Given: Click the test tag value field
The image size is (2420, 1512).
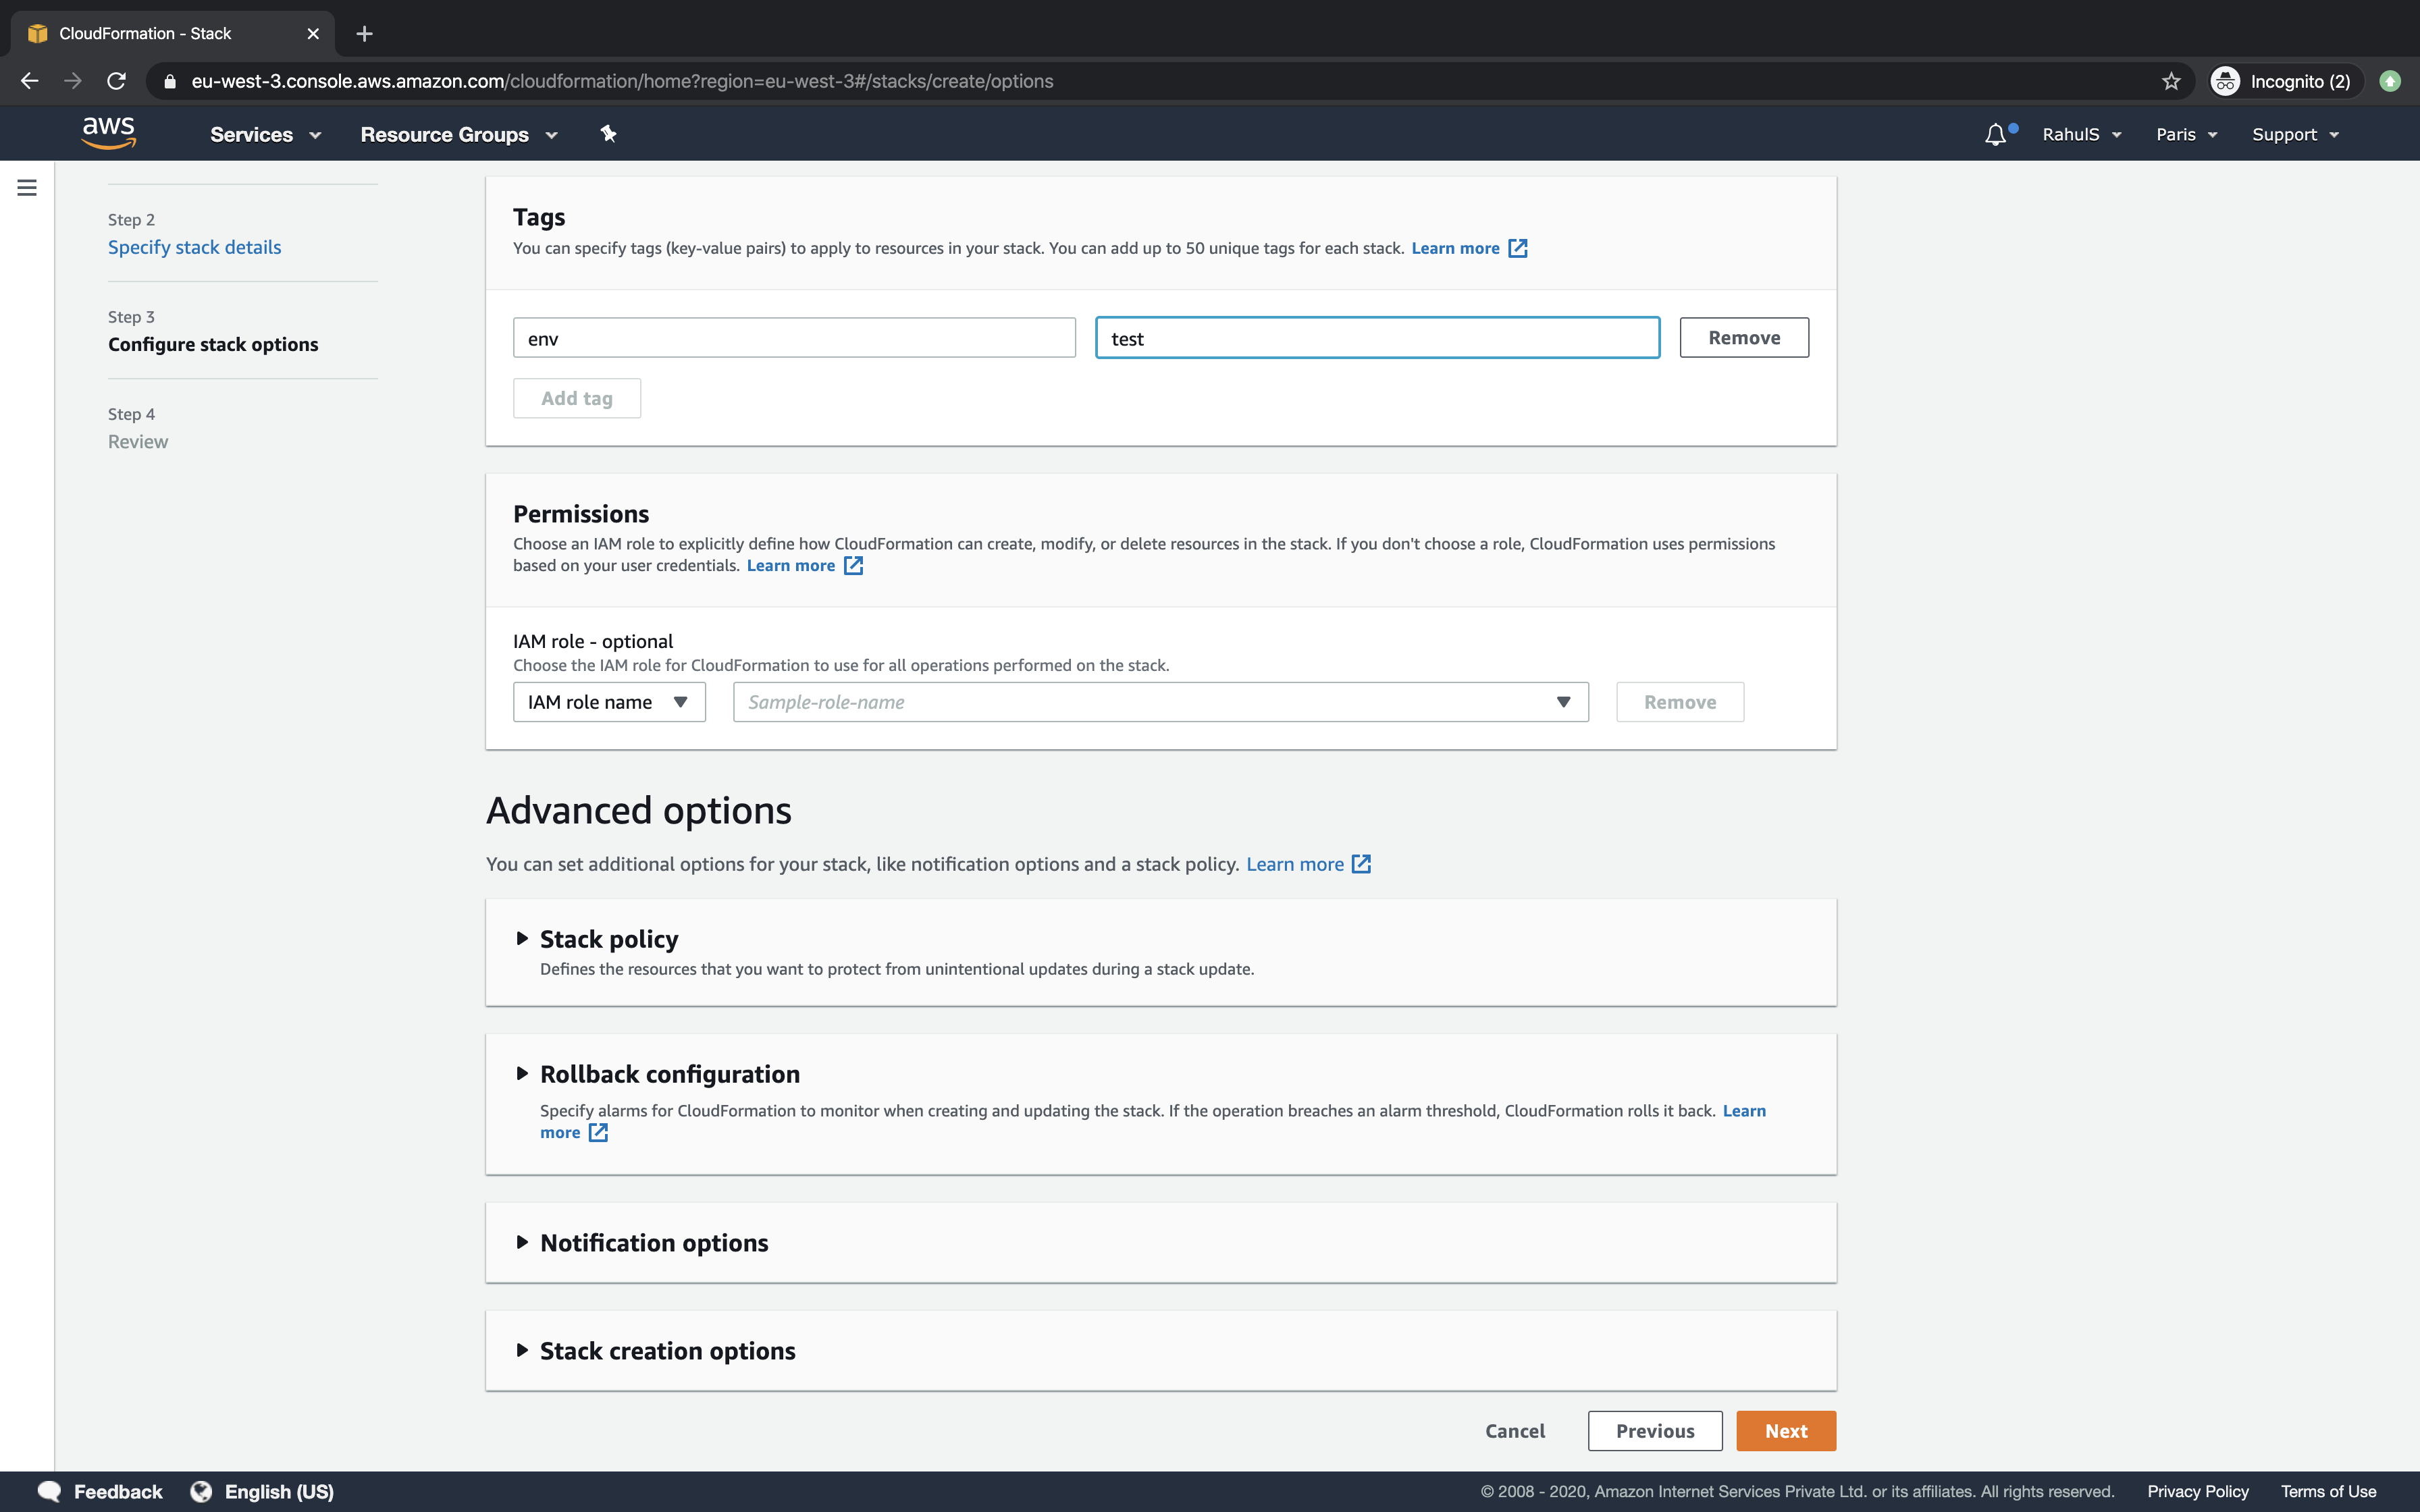Looking at the screenshot, I should (x=1376, y=337).
